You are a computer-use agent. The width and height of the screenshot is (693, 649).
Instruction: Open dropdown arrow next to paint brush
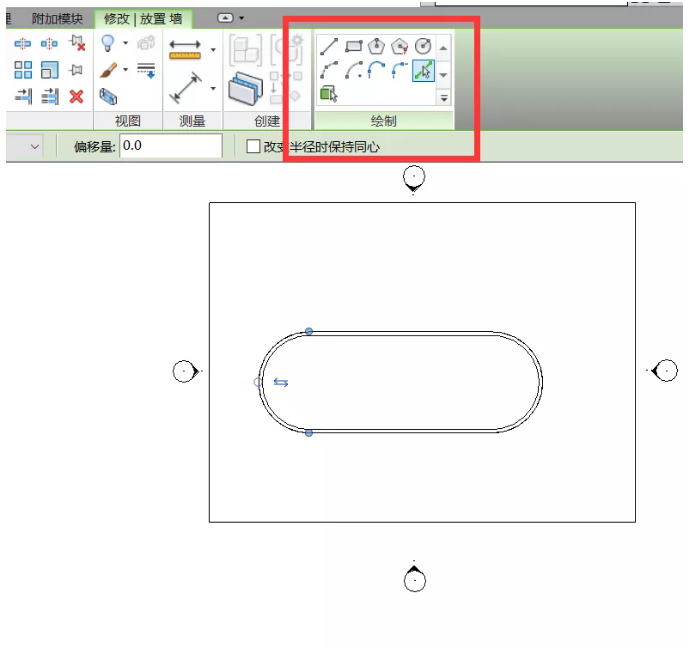(126, 69)
